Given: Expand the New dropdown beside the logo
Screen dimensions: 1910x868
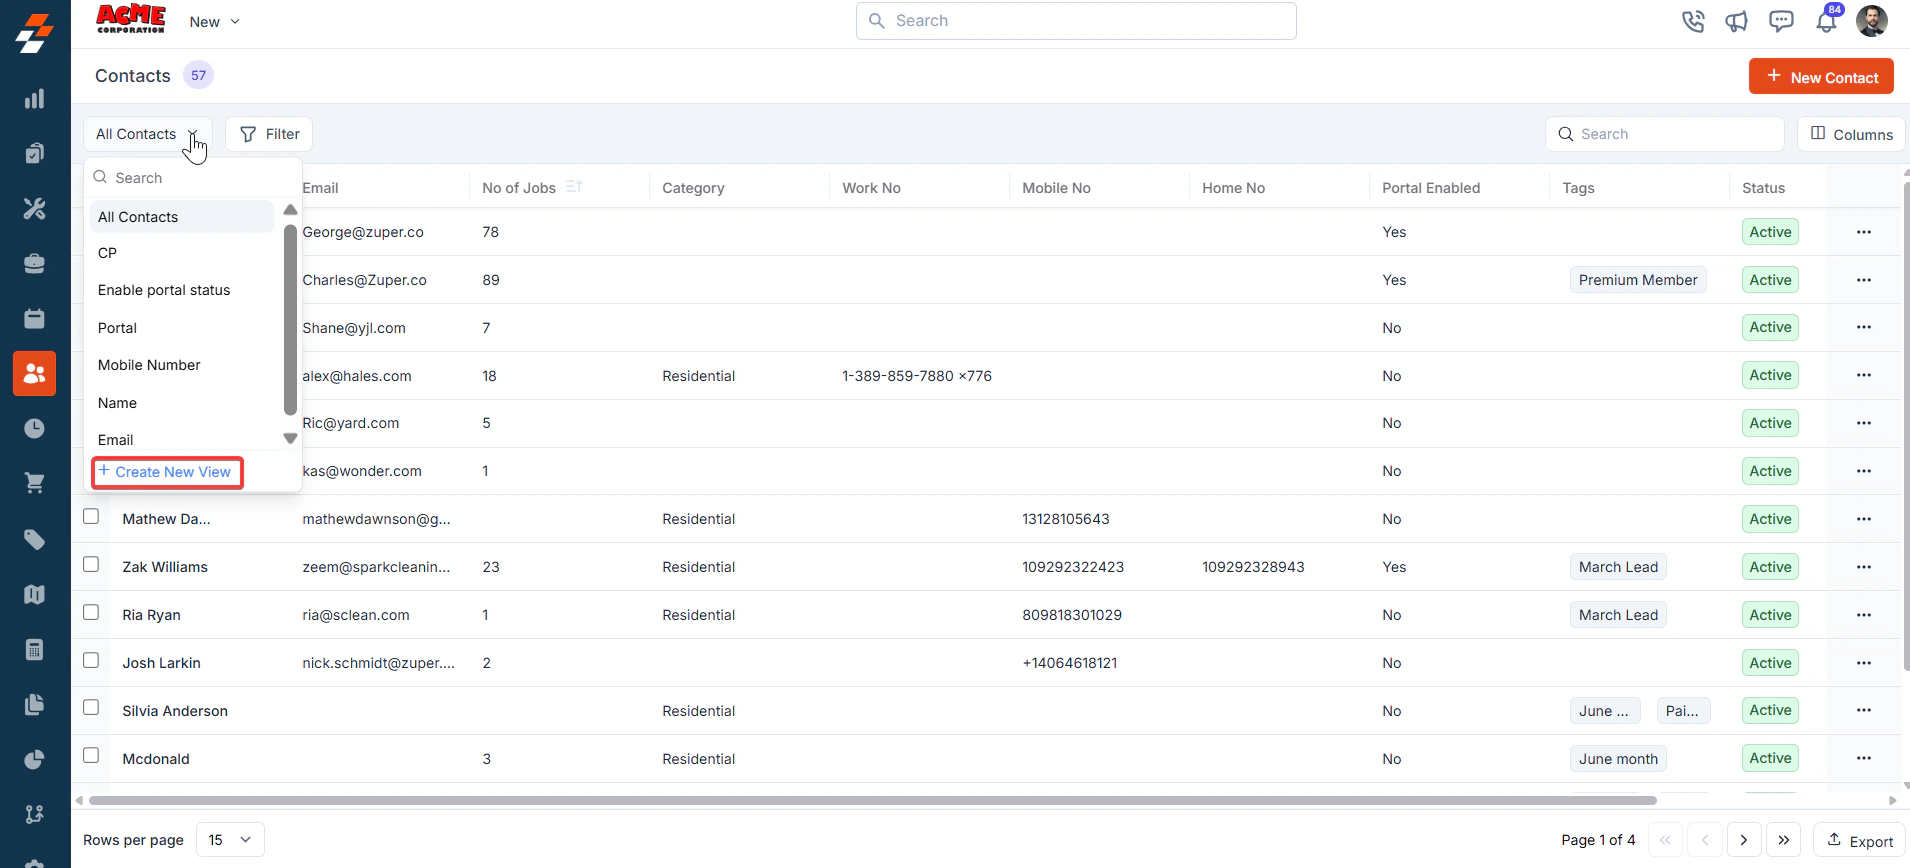Looking at the screenshot, I should tap(215, 22).
